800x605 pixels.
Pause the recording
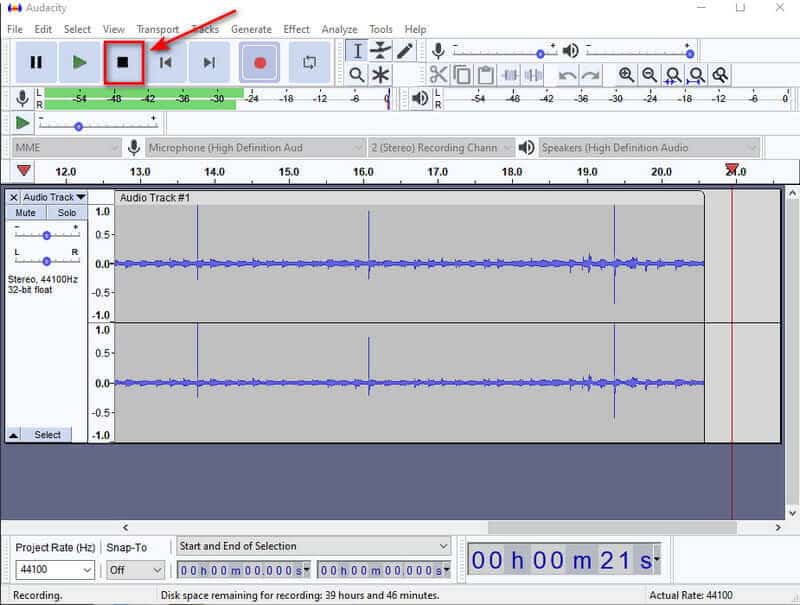coord(36,63)
